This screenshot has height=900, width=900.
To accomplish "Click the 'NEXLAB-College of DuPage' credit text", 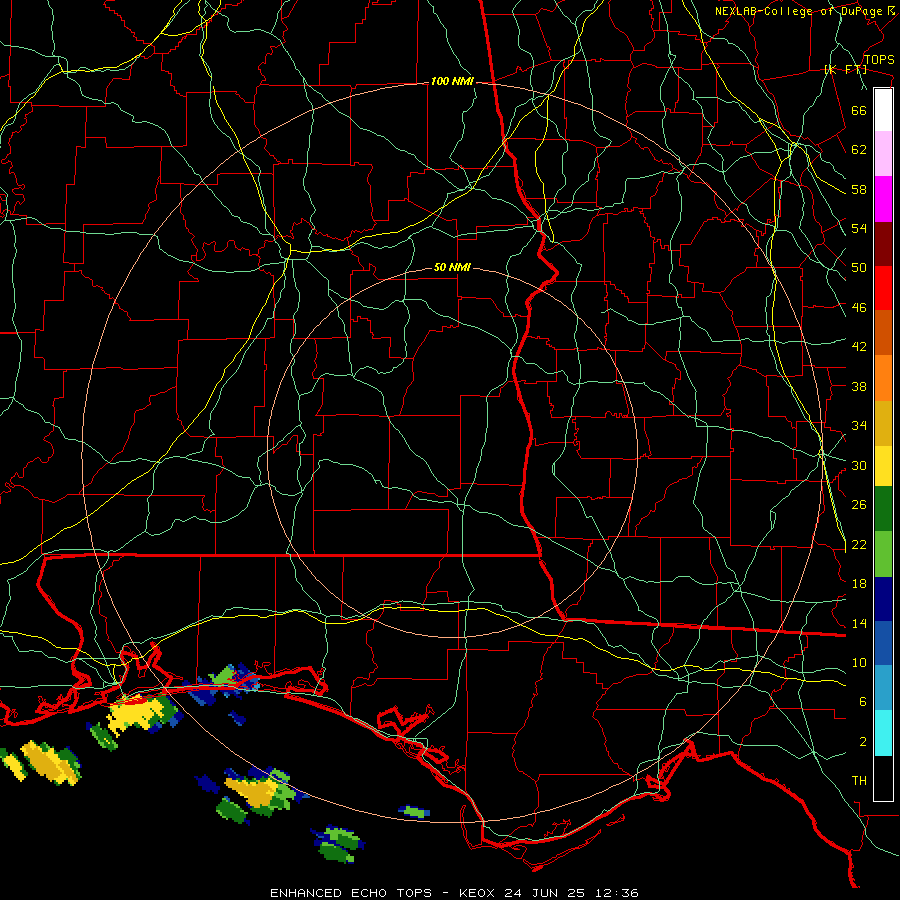I will (x=798, y=11).
